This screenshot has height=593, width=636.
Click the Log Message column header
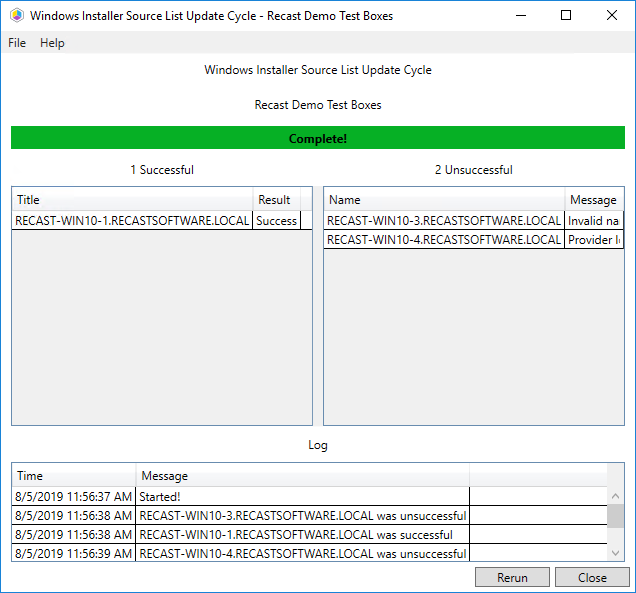tap(303, 475)
